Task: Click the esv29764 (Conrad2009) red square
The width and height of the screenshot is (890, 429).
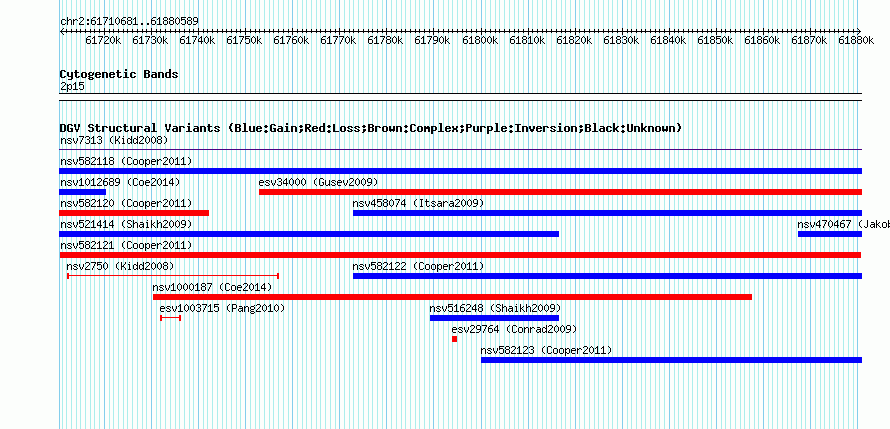Action: coord(455,339)
